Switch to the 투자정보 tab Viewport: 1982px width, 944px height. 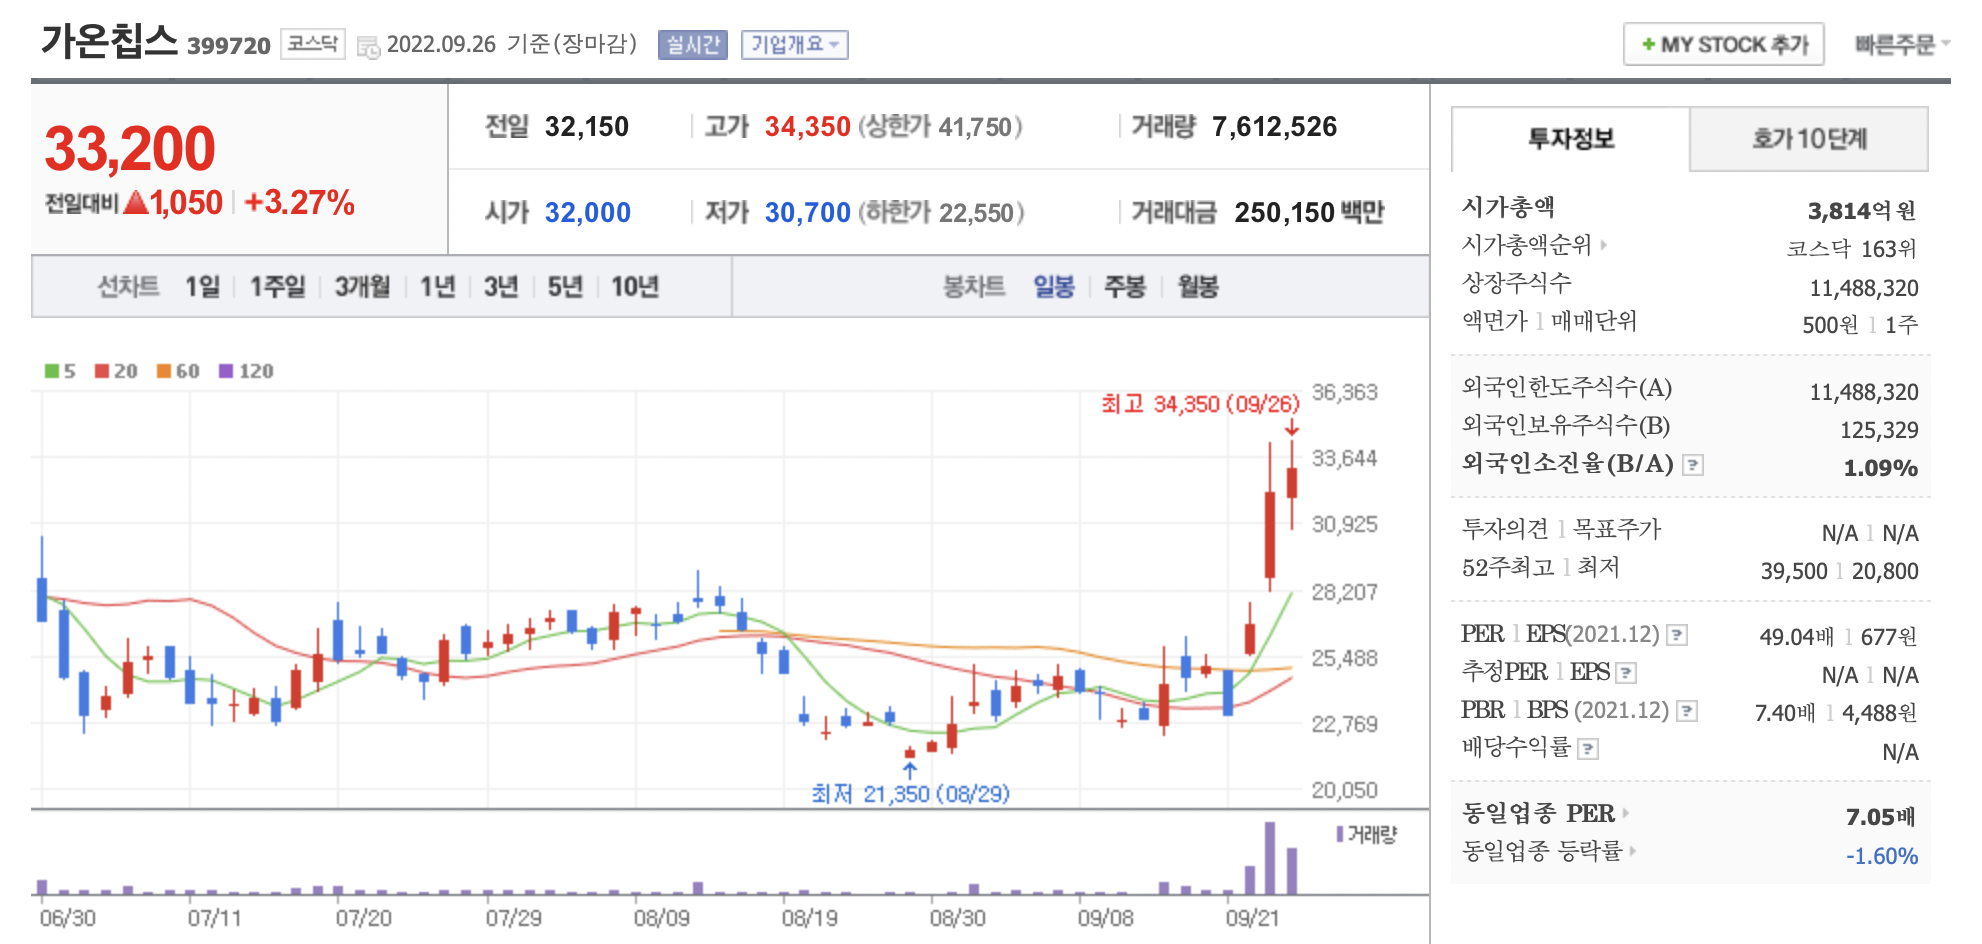coord(1571,139)
